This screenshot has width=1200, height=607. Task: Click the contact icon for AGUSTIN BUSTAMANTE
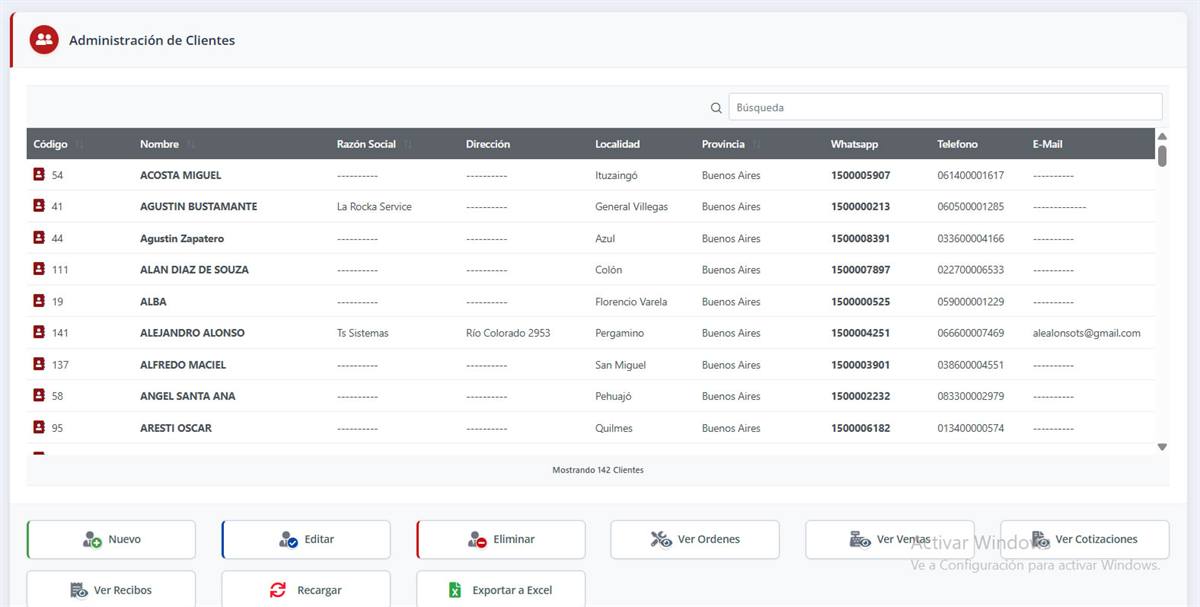[39, 206]
